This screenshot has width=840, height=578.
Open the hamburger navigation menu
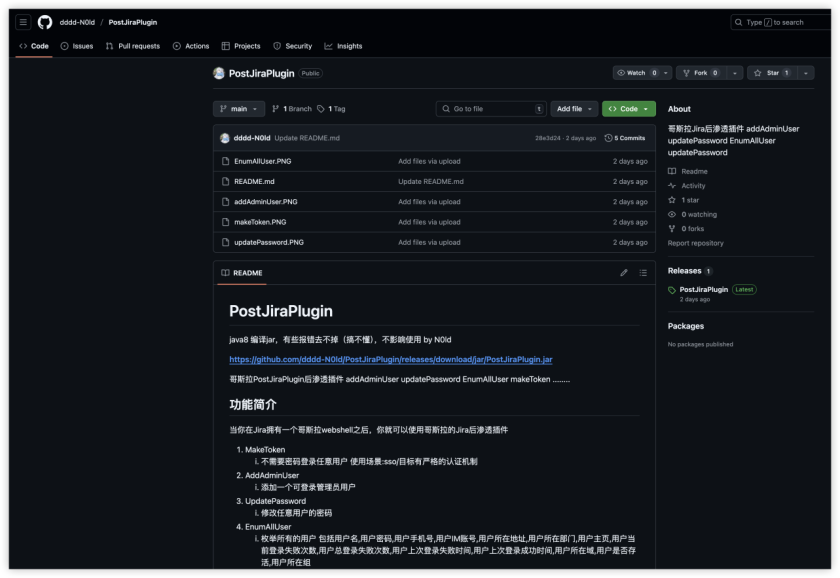[x=23, y=22]
